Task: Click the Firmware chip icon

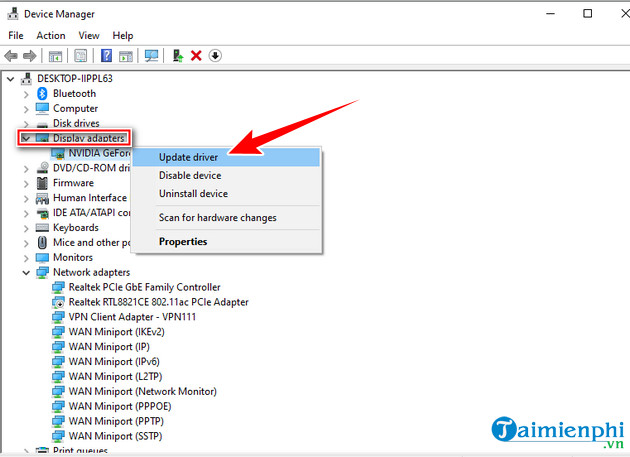Action: [x=42, y=183]
